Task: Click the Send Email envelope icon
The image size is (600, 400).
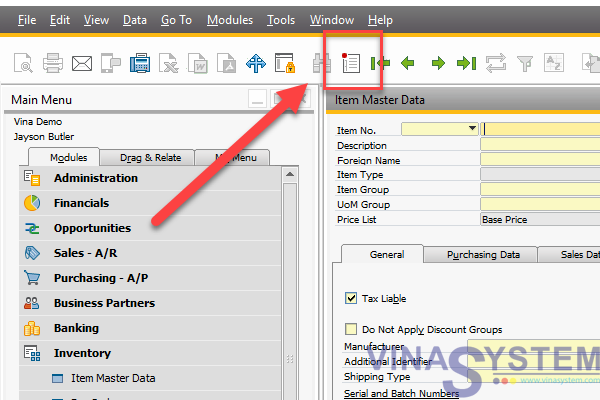Action: tap(82, 64)
